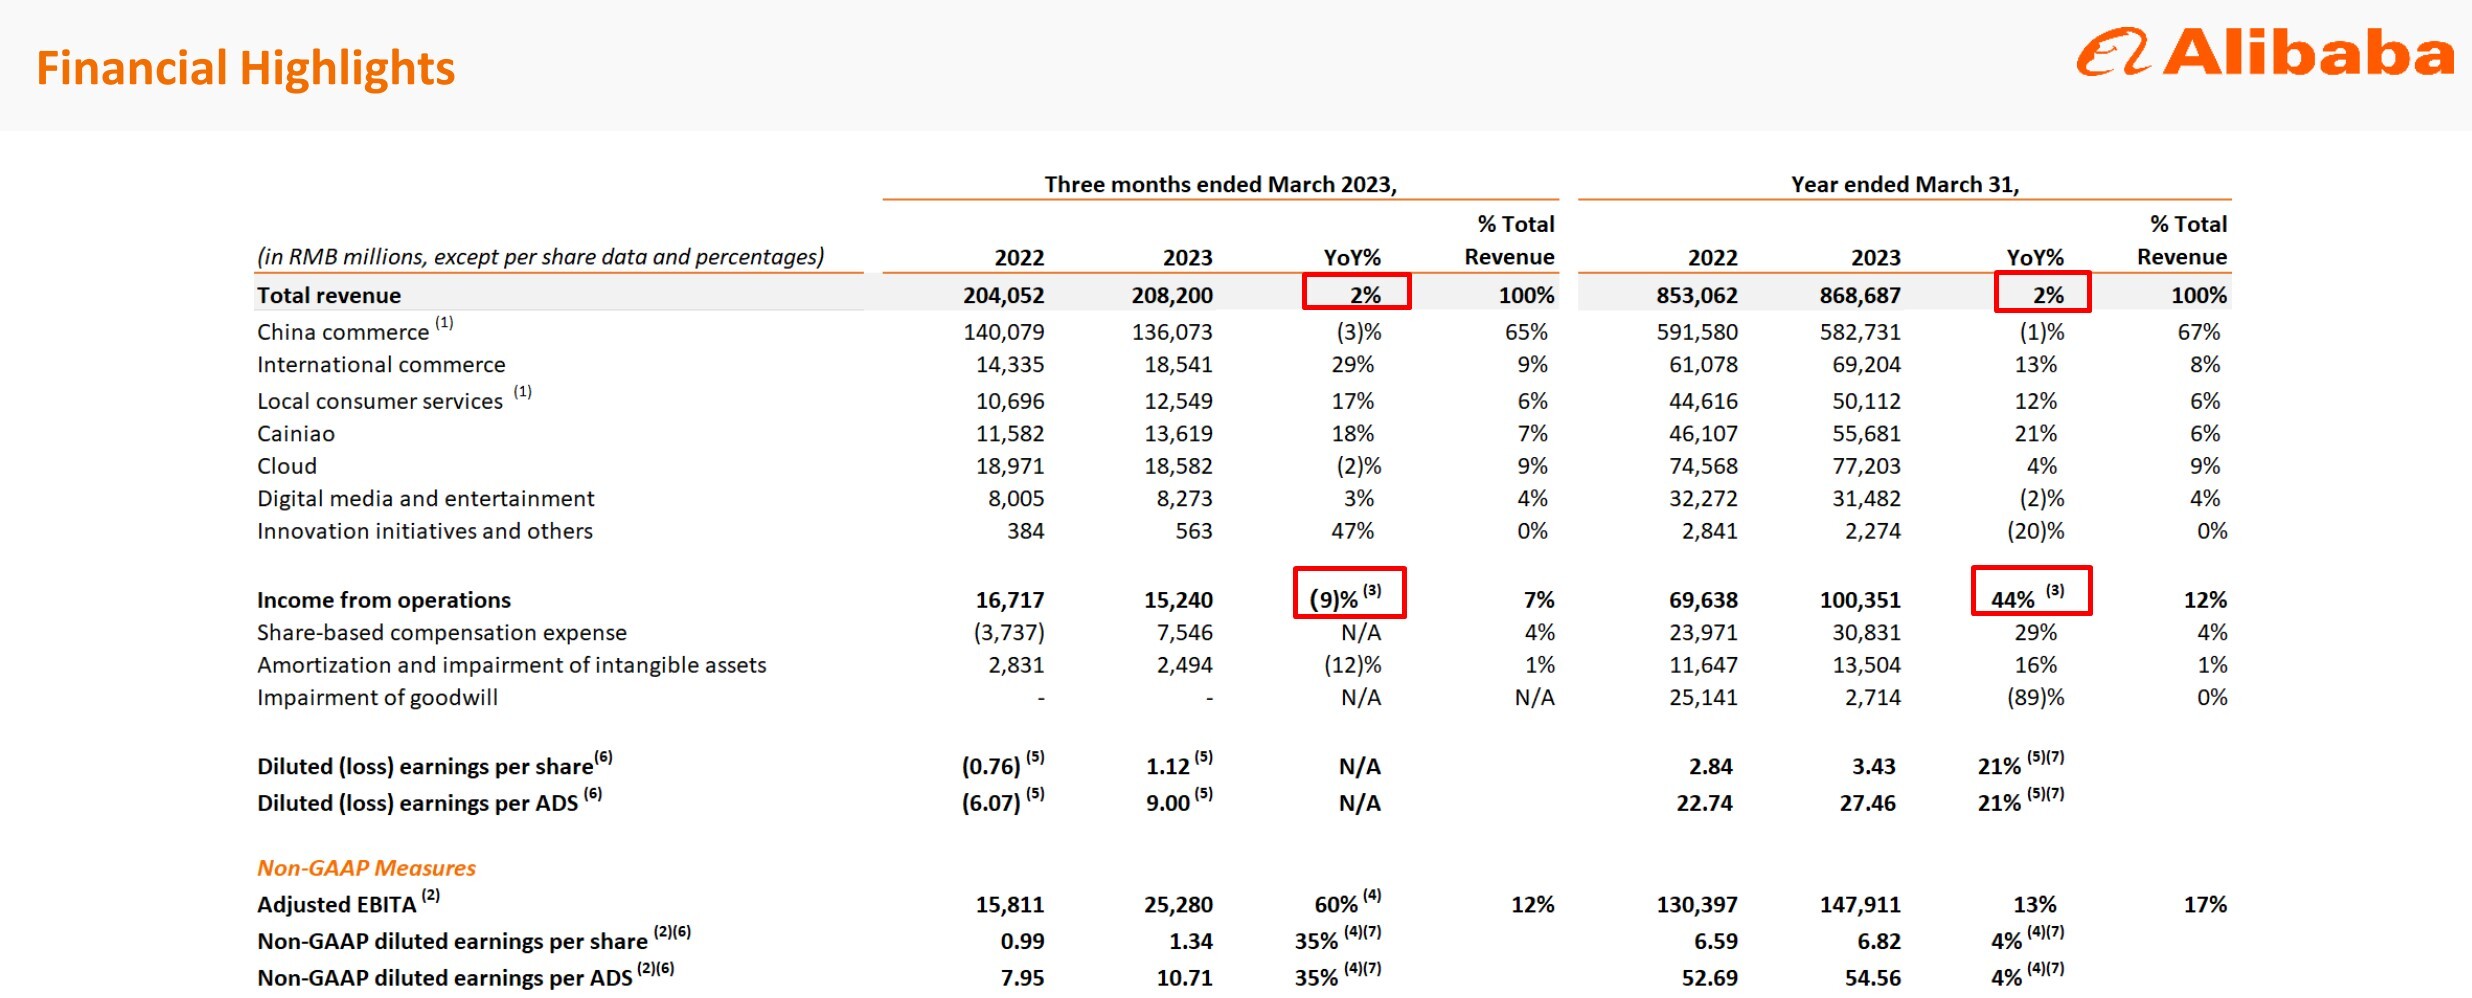Click Impairment of goodwill label
This screenshot has width=2472, height=998.
pos(377,698)
